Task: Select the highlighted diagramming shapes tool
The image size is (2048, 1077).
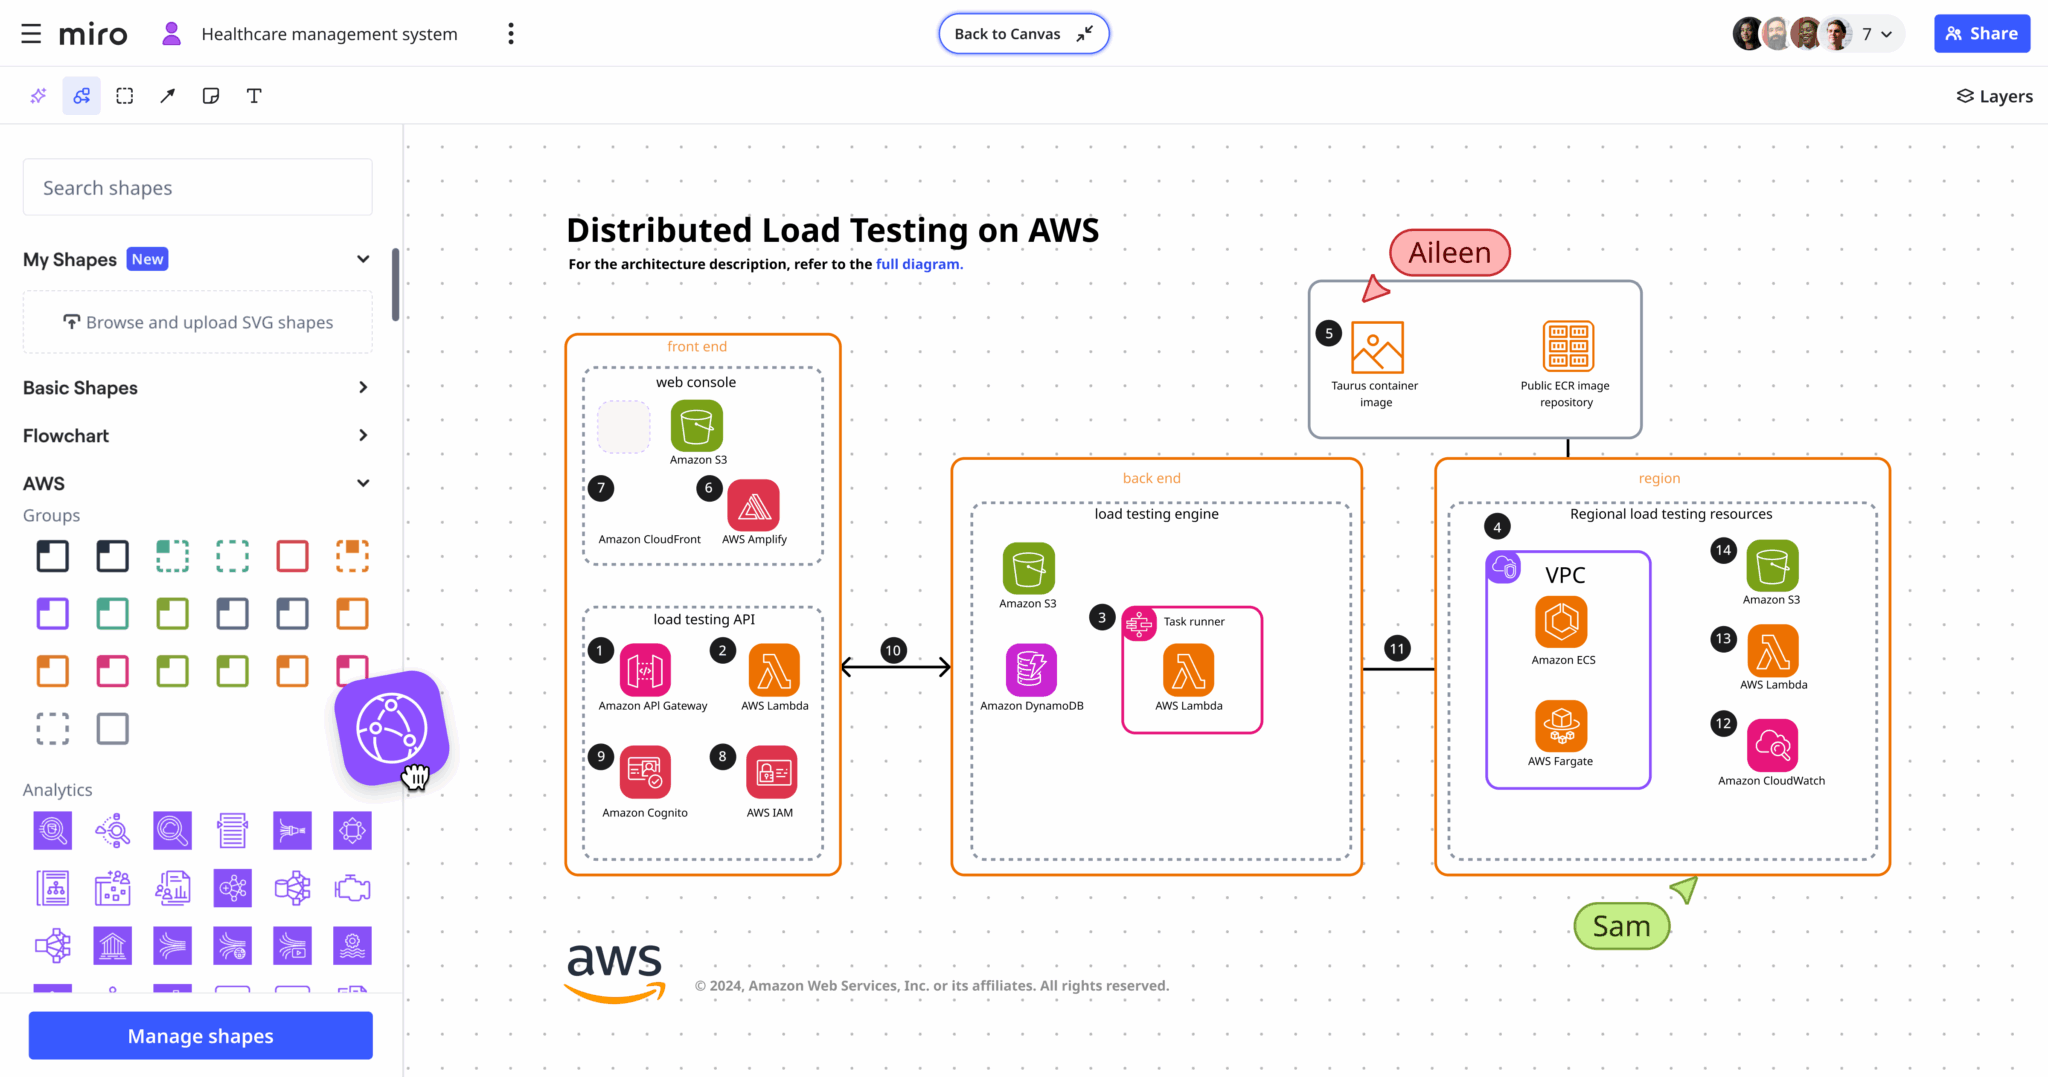Action: click(x=81, y=95)
